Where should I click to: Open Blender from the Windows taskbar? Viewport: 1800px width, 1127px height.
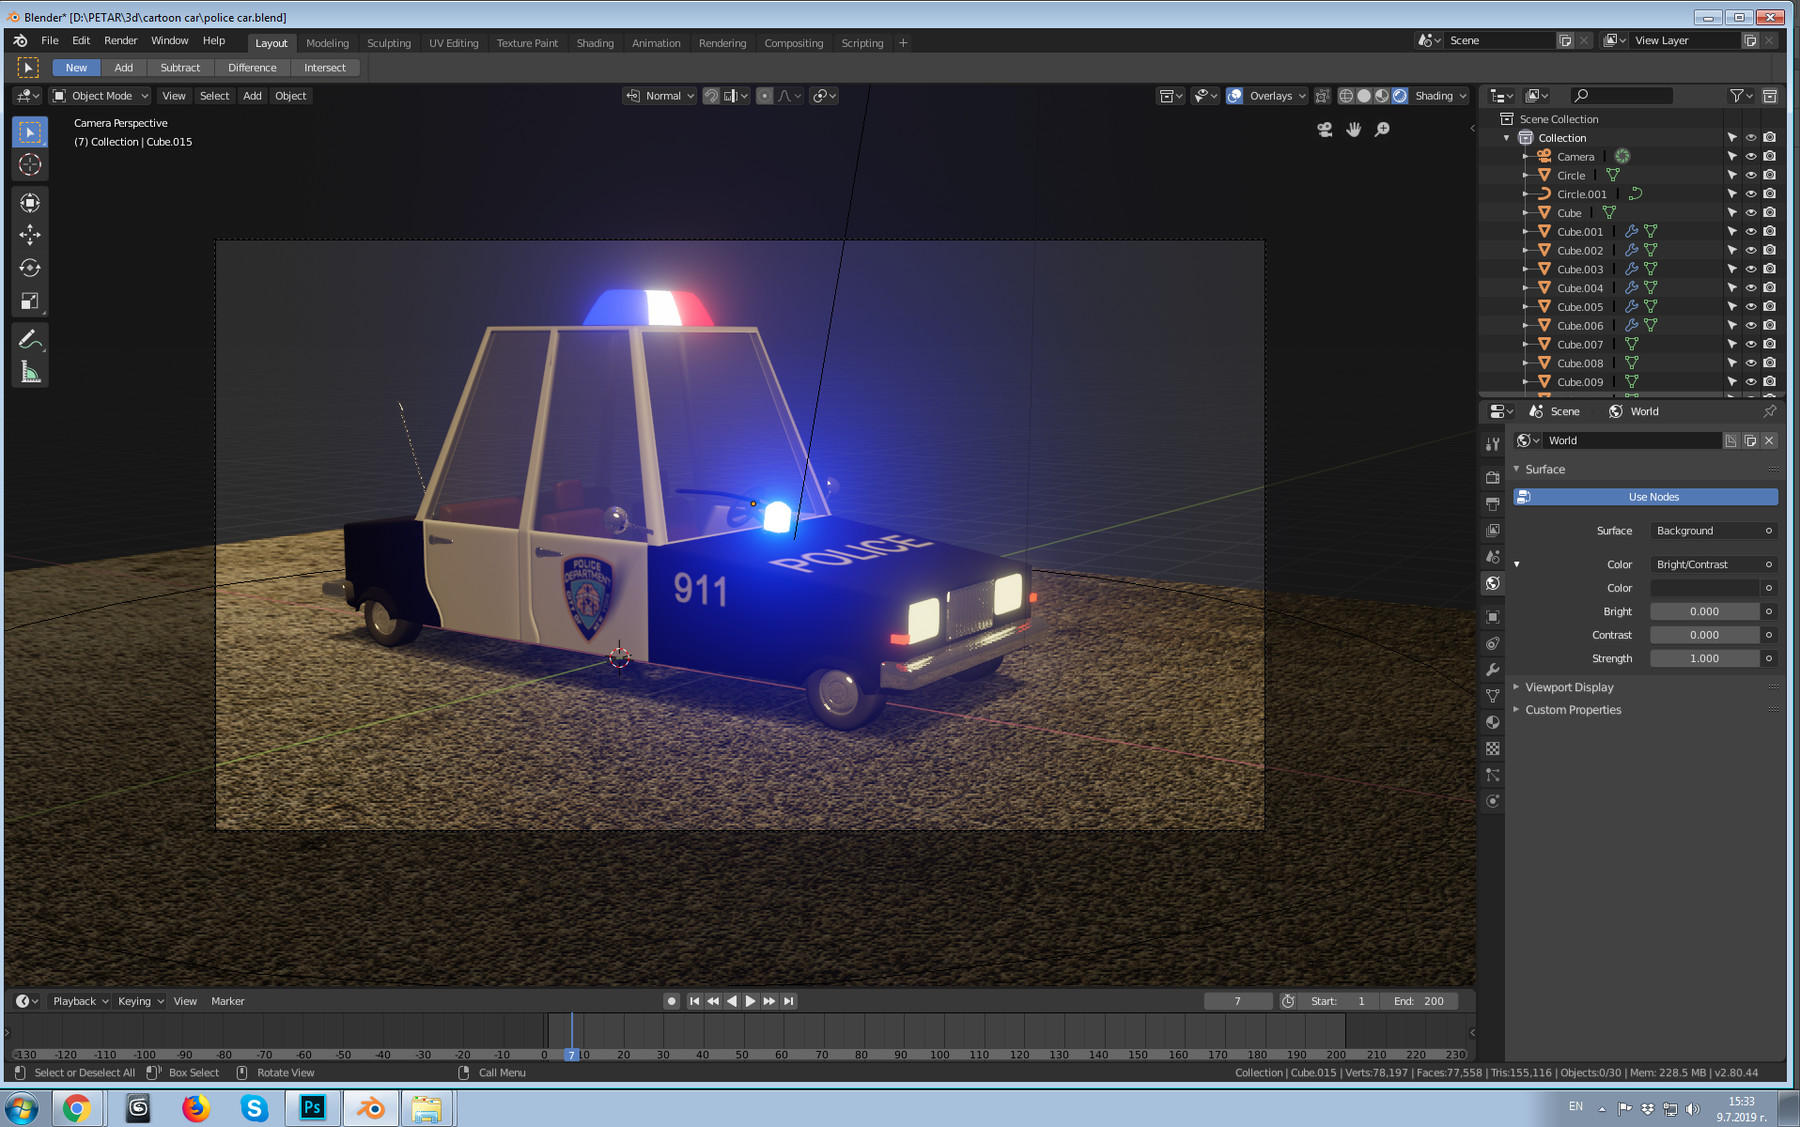point(370,1108)
